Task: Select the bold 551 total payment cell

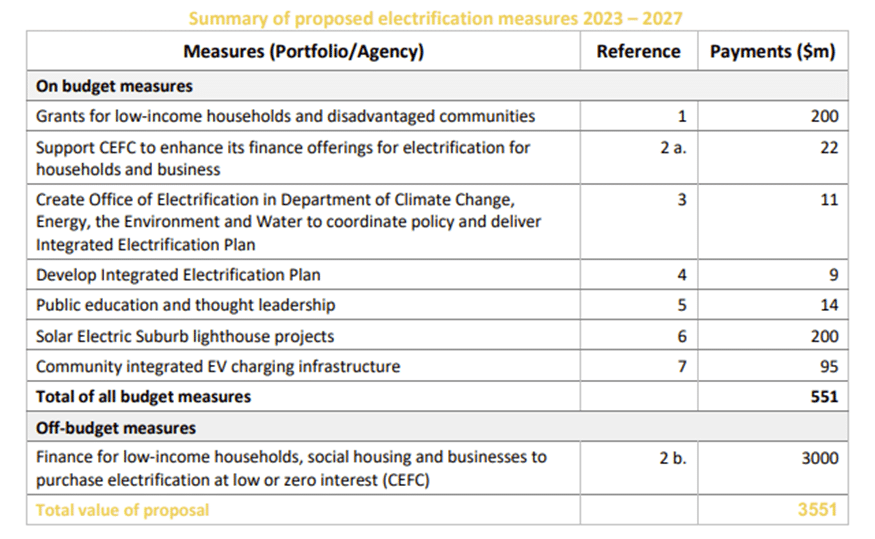Action: tap(824, 397)
